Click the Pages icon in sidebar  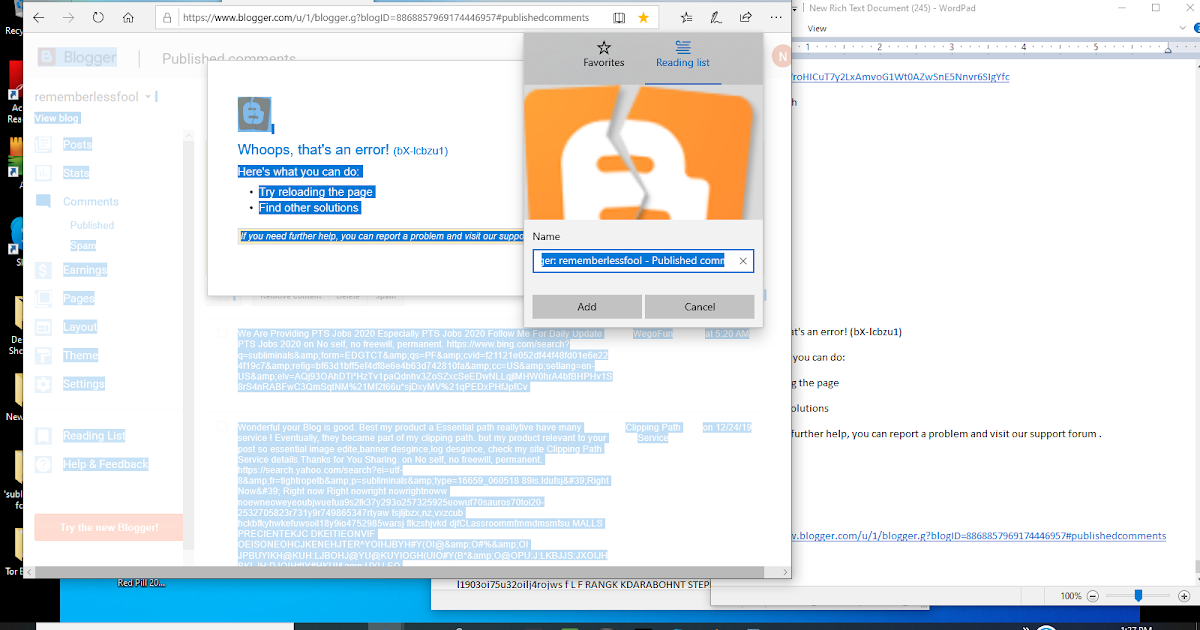[x=43, y=298]
